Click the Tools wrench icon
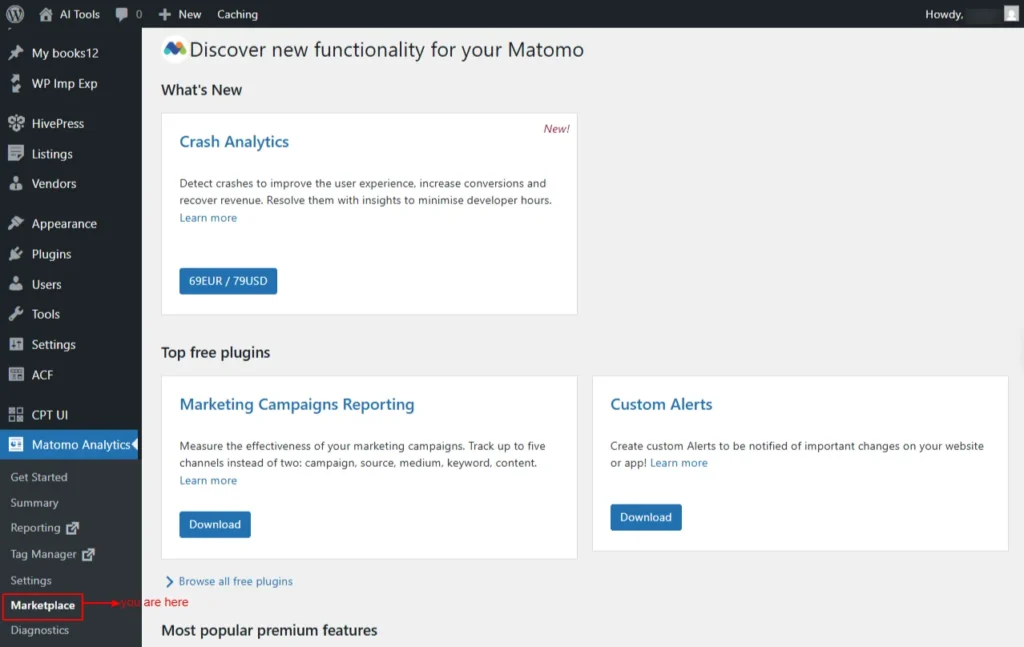 tap(16, 314)
